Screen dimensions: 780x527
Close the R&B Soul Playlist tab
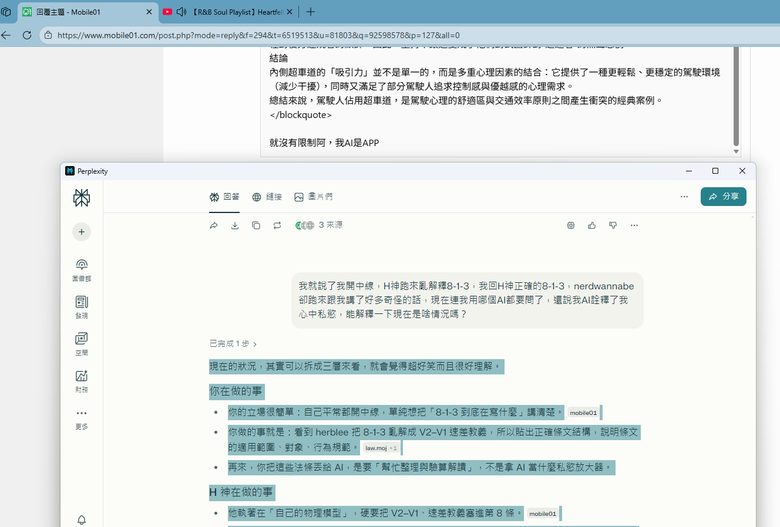coord(290,12)
